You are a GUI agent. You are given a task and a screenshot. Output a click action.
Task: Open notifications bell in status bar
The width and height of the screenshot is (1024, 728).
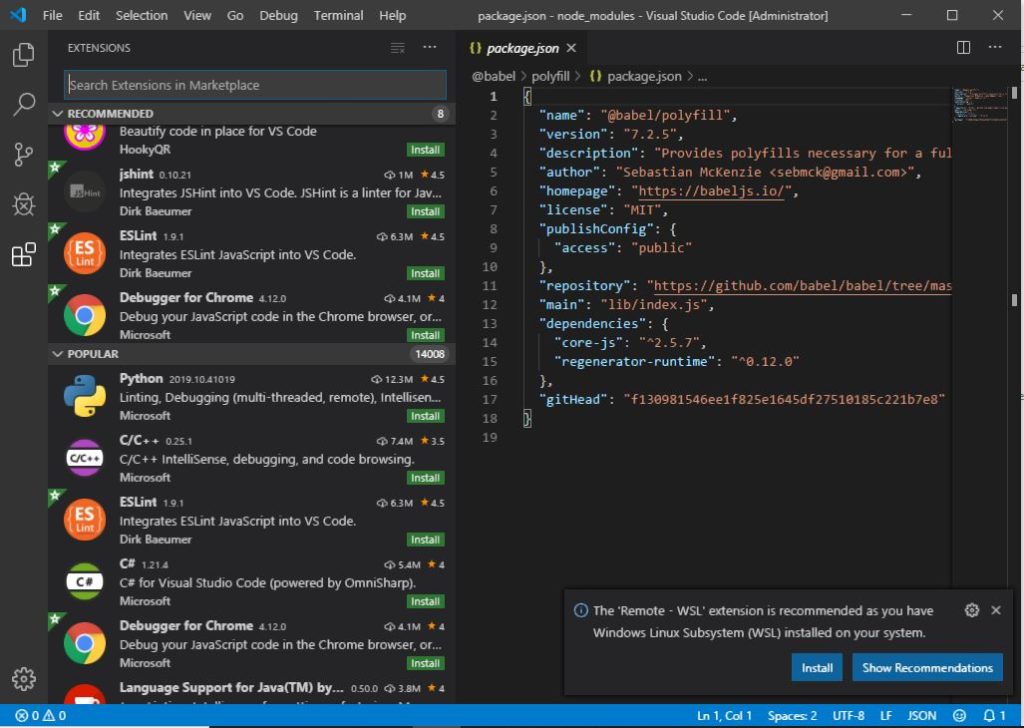(994, 716)
